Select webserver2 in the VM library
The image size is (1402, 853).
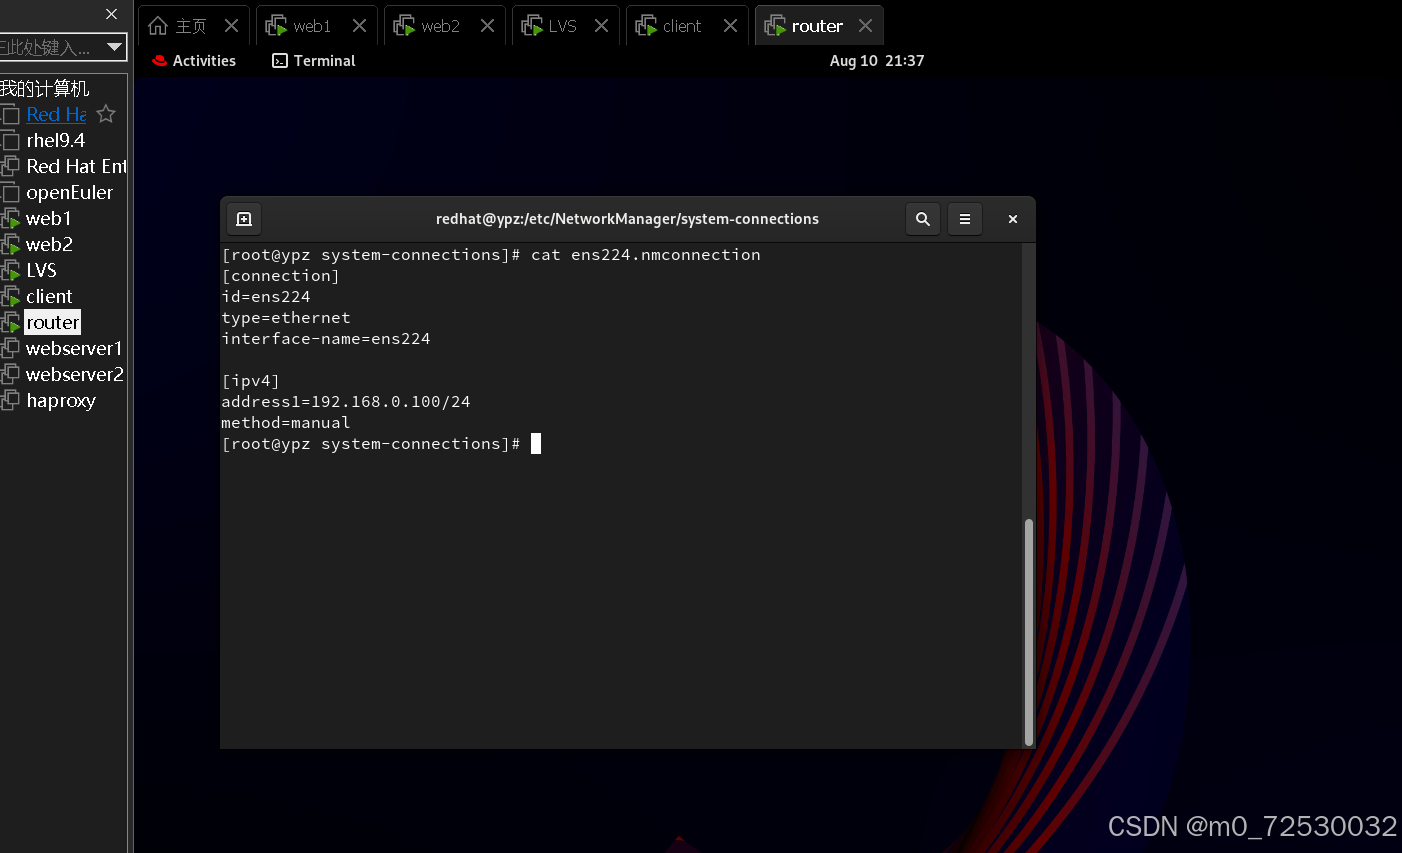pyautogui.click(x=75, y=374)
